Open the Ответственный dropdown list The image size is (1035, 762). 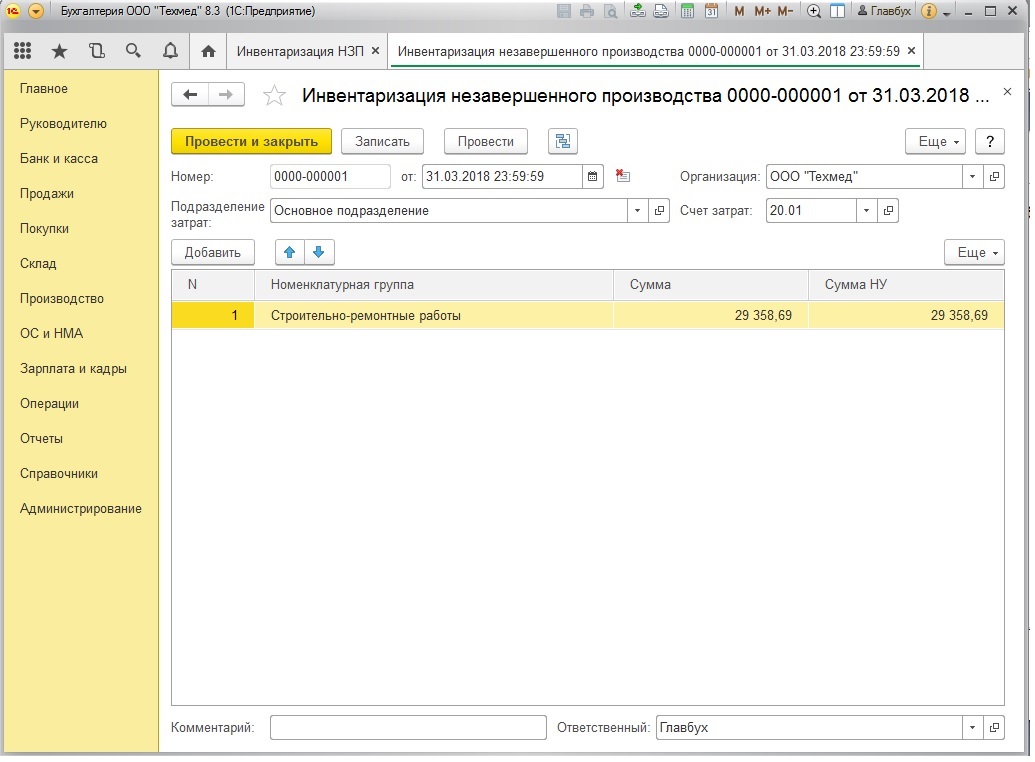(973, 728)
